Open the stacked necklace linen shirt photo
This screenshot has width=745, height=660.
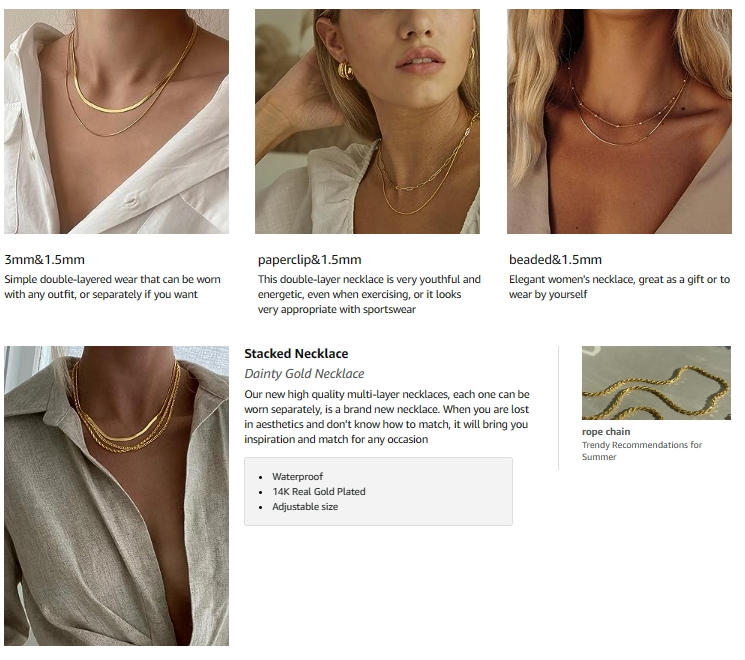pyautogui.click(x=116, y=496)
